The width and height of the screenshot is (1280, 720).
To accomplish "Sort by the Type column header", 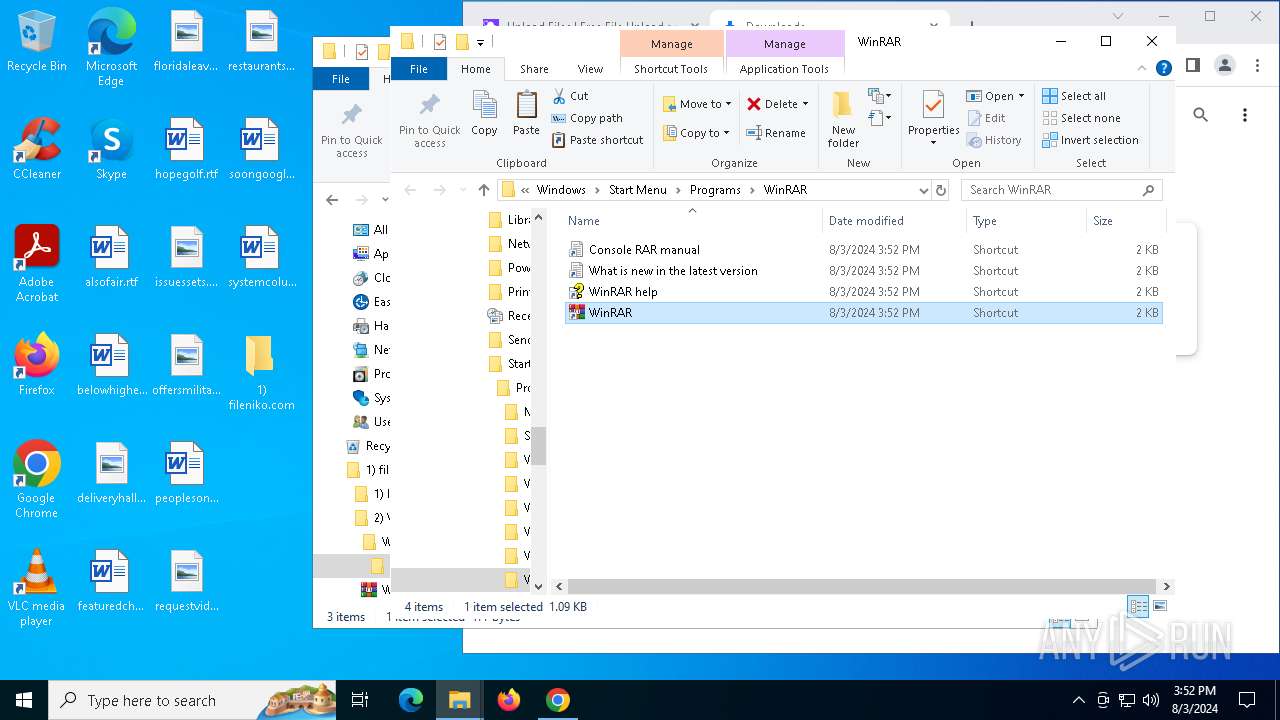I will 1026,221.
